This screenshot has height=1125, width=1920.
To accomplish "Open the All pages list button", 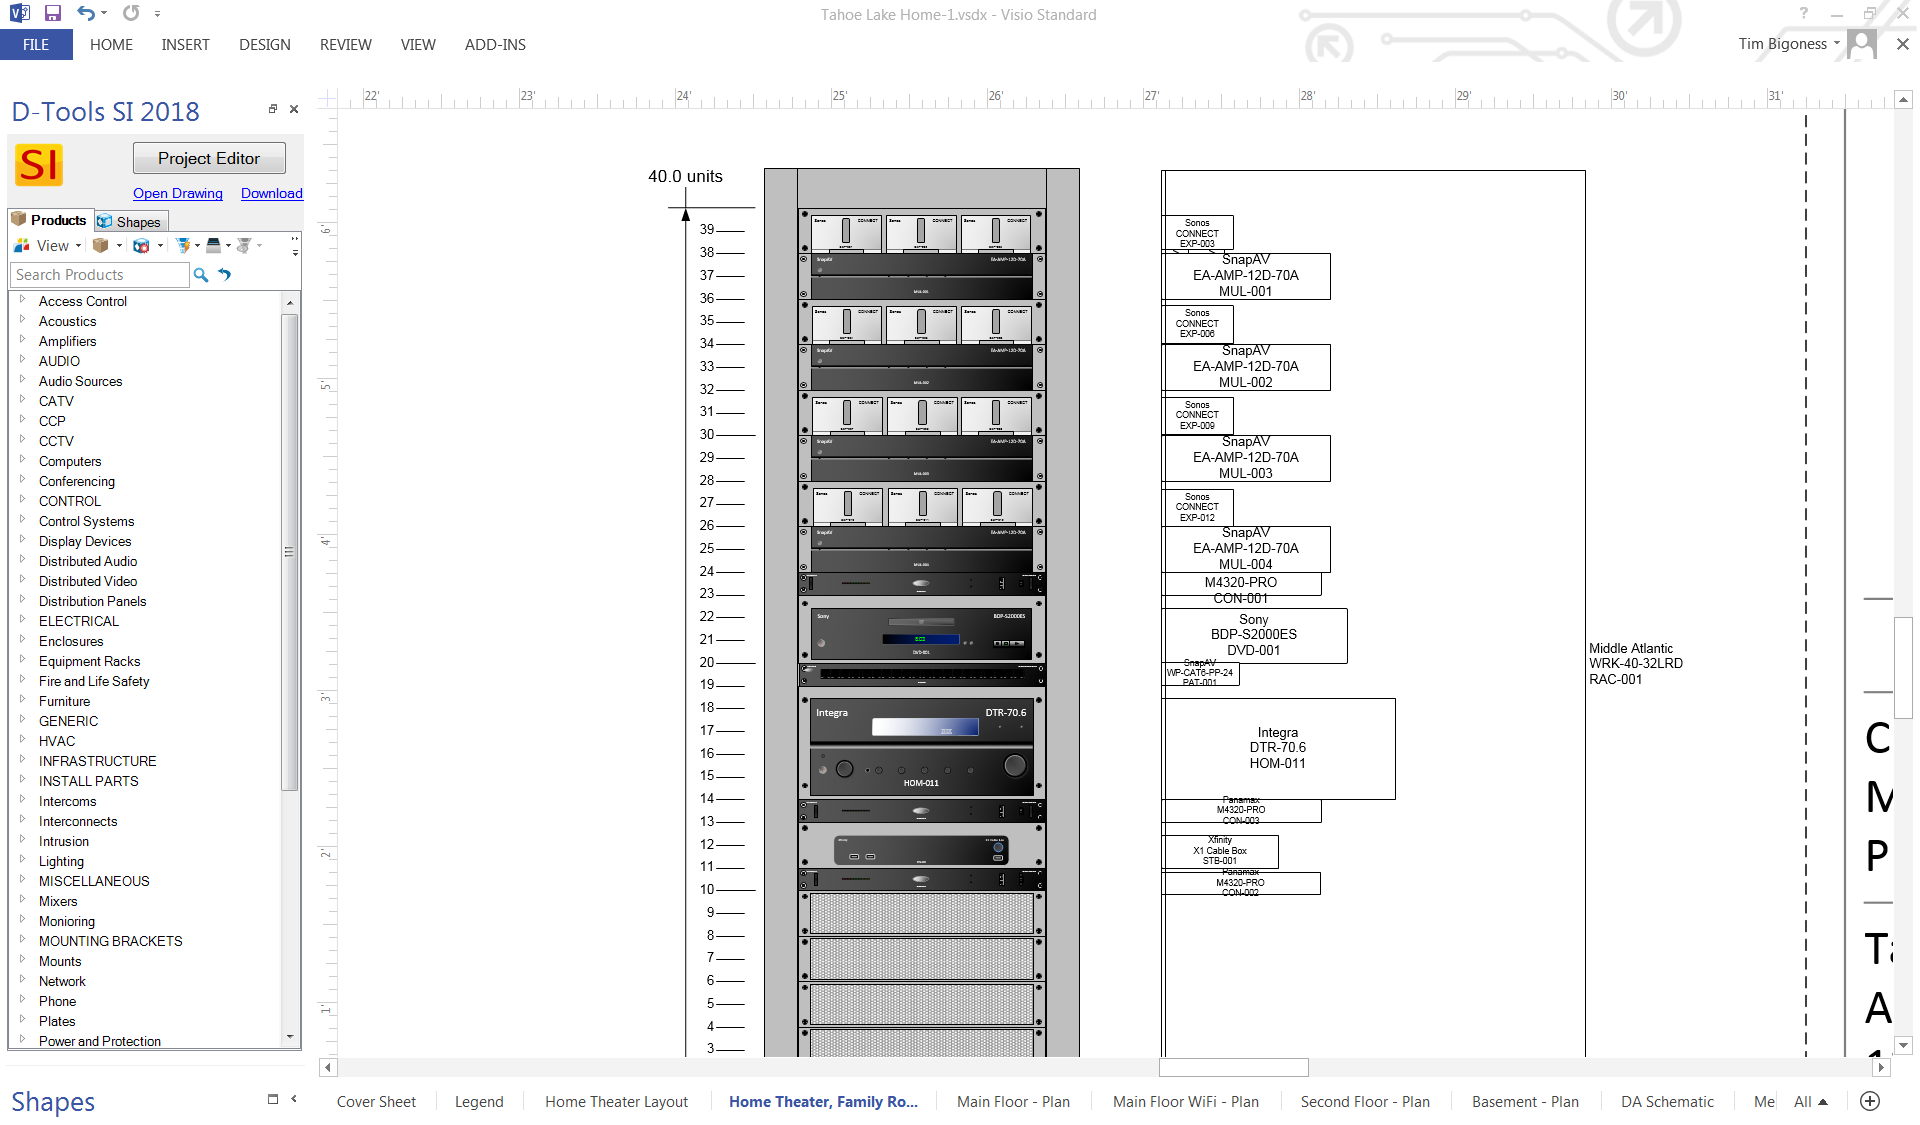I will 1811,1101.
